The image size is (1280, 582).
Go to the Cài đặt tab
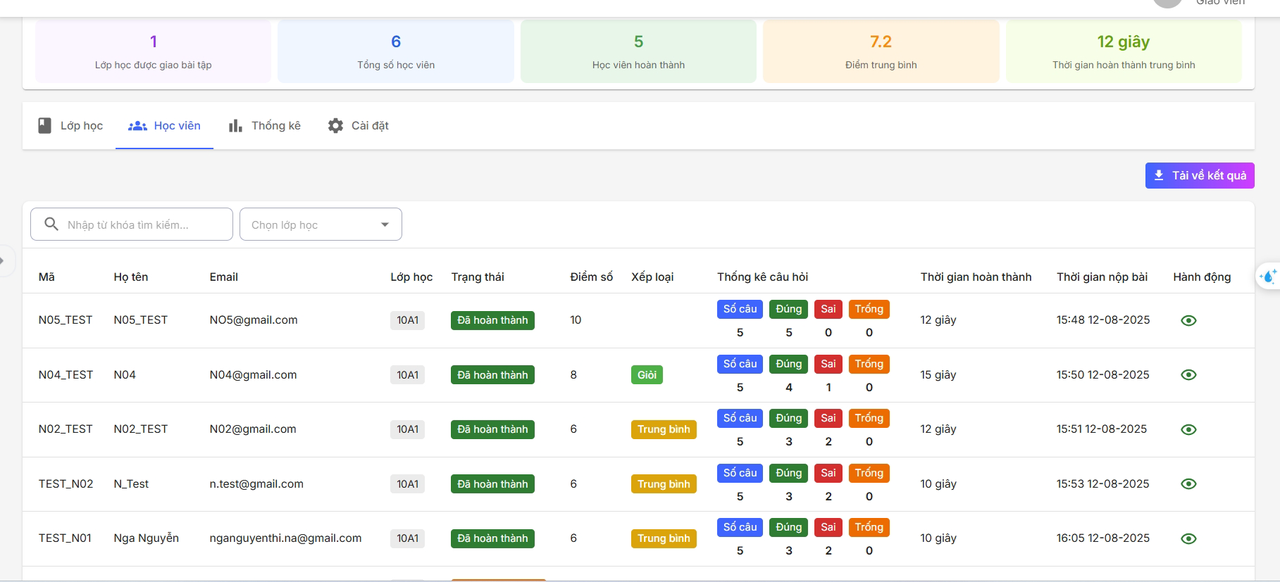pos(358,126)
